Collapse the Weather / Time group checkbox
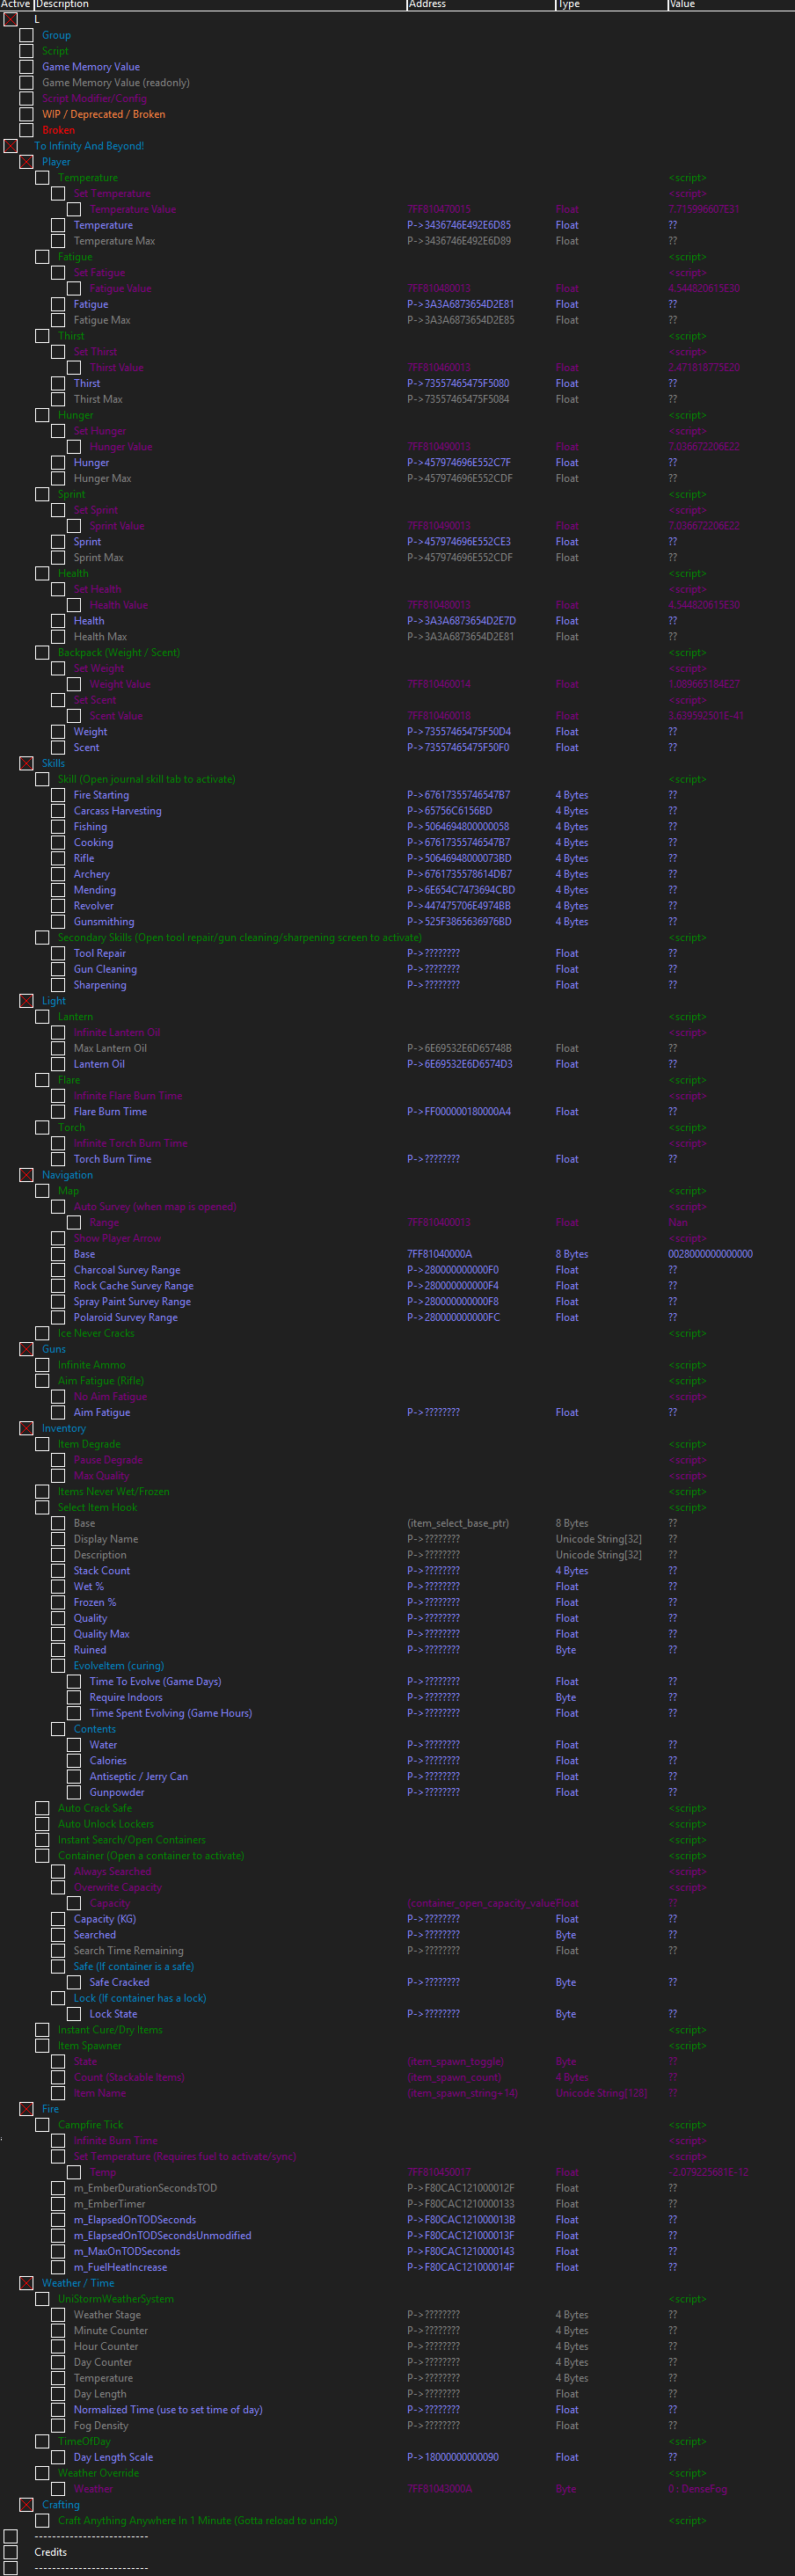 coord(26,2283)
